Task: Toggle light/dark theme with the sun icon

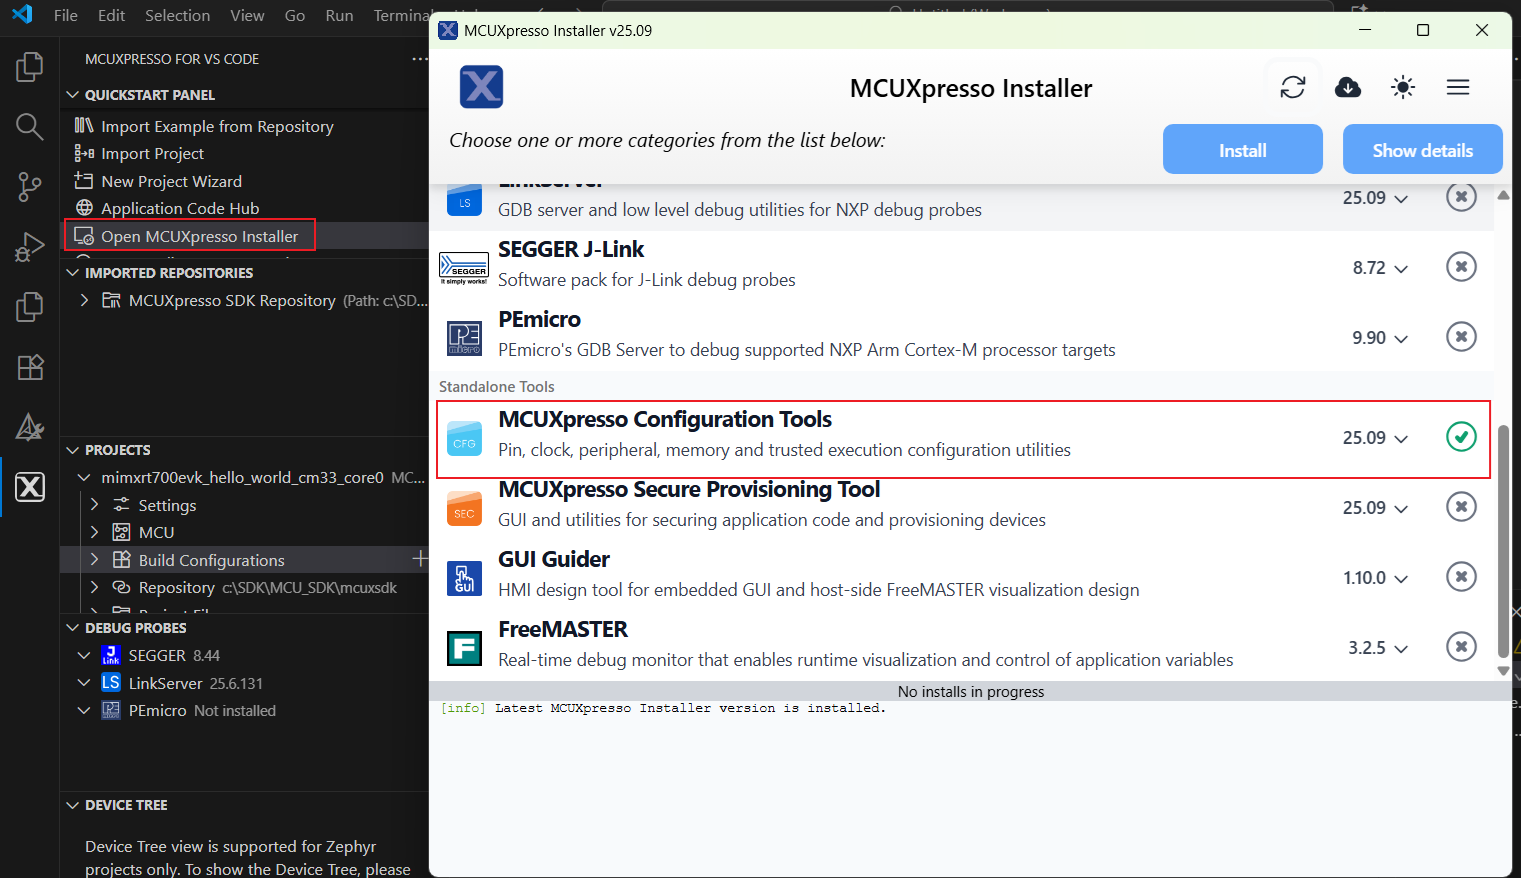Action: point(1403,88)
